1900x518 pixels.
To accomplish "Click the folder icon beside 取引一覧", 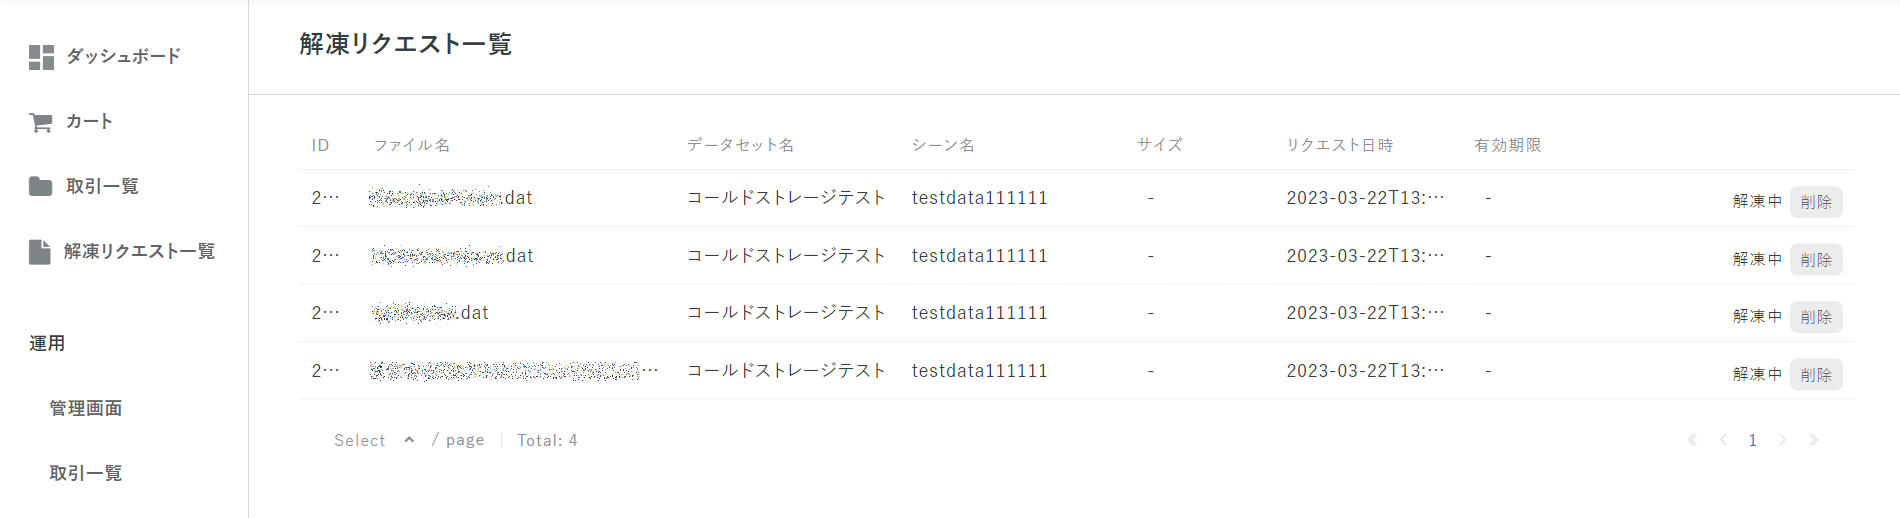I will click(41, 186).
